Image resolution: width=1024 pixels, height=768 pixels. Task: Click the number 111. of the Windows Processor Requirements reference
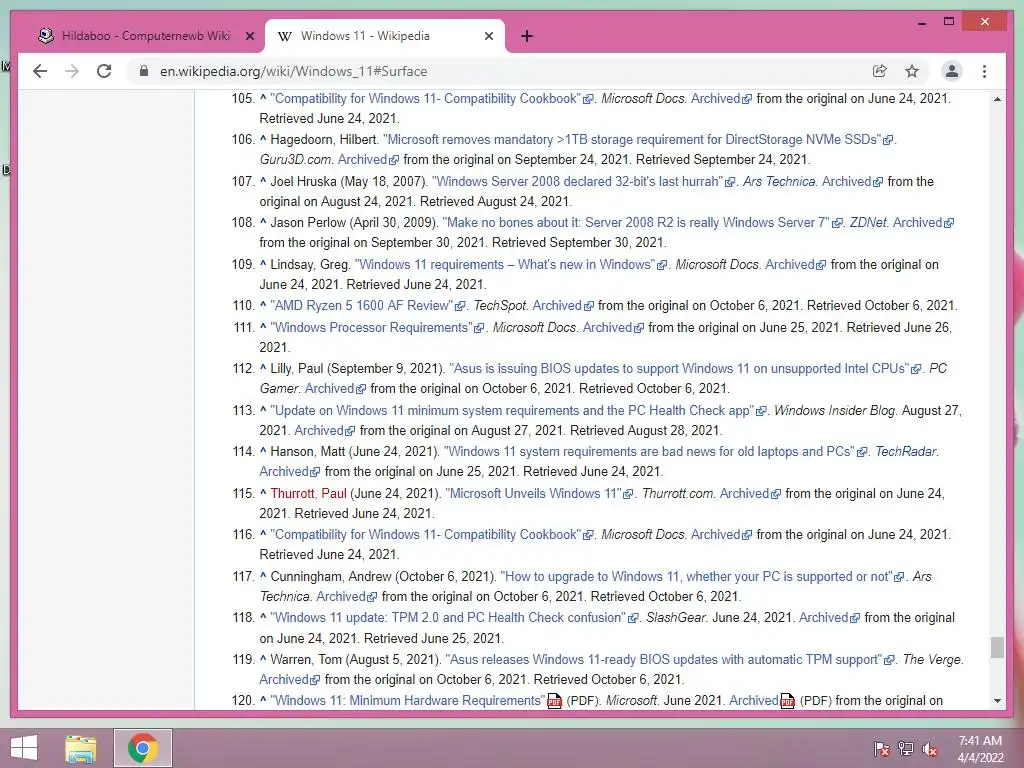click(244, 327)
